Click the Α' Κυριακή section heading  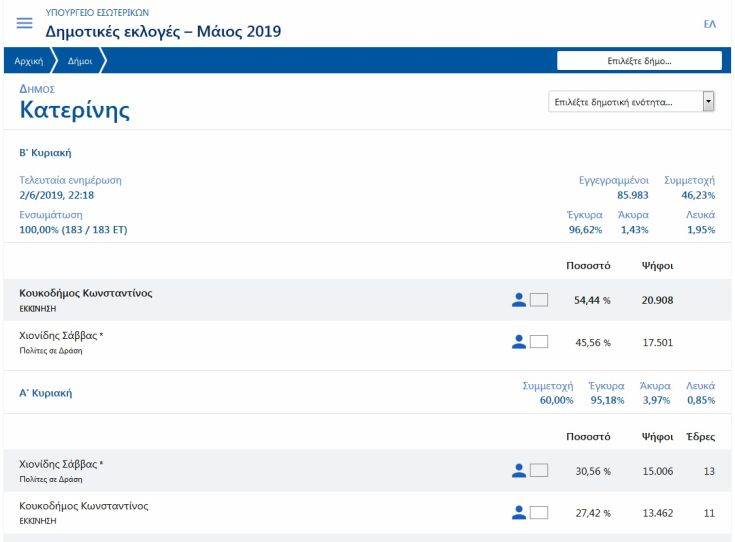point(45,393)
